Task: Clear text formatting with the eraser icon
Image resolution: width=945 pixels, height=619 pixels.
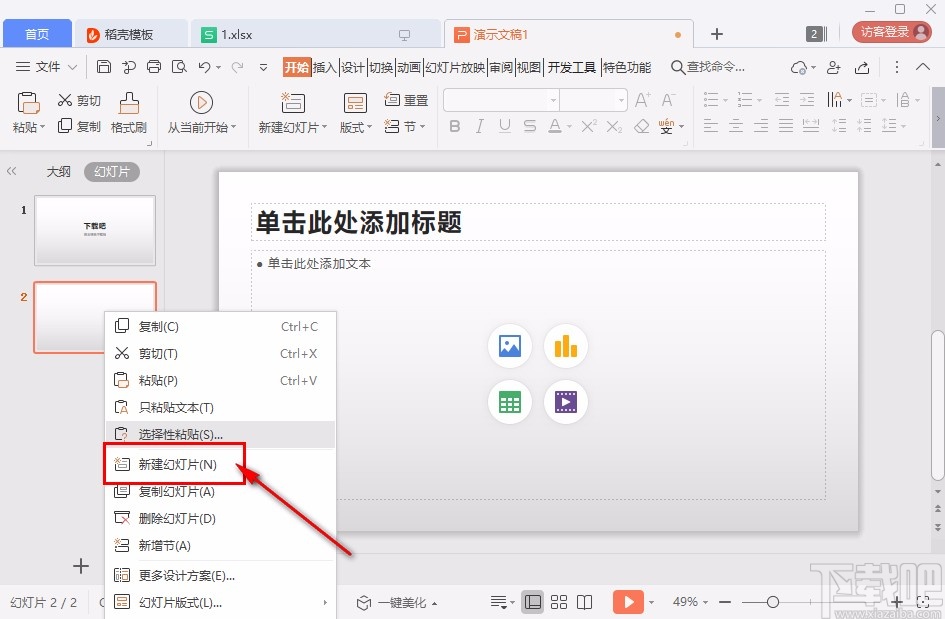Action: point(642,126)
